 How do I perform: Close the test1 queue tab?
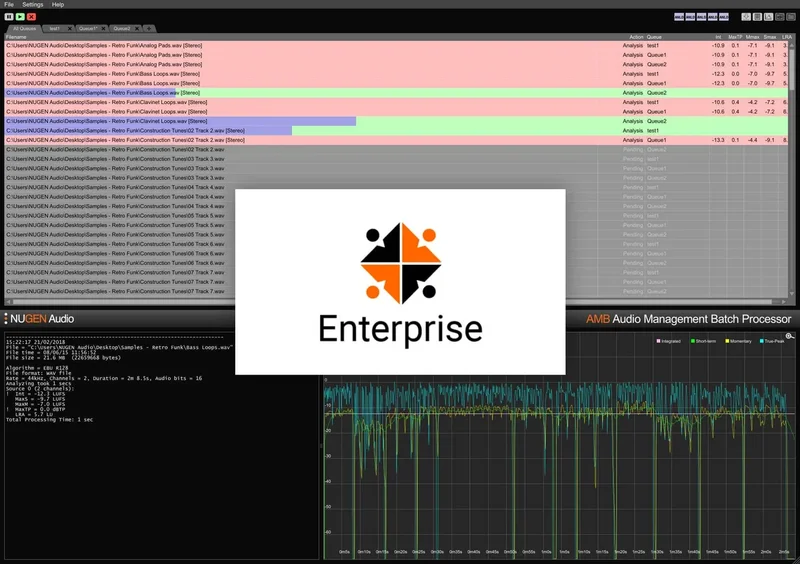click(70, 29)
